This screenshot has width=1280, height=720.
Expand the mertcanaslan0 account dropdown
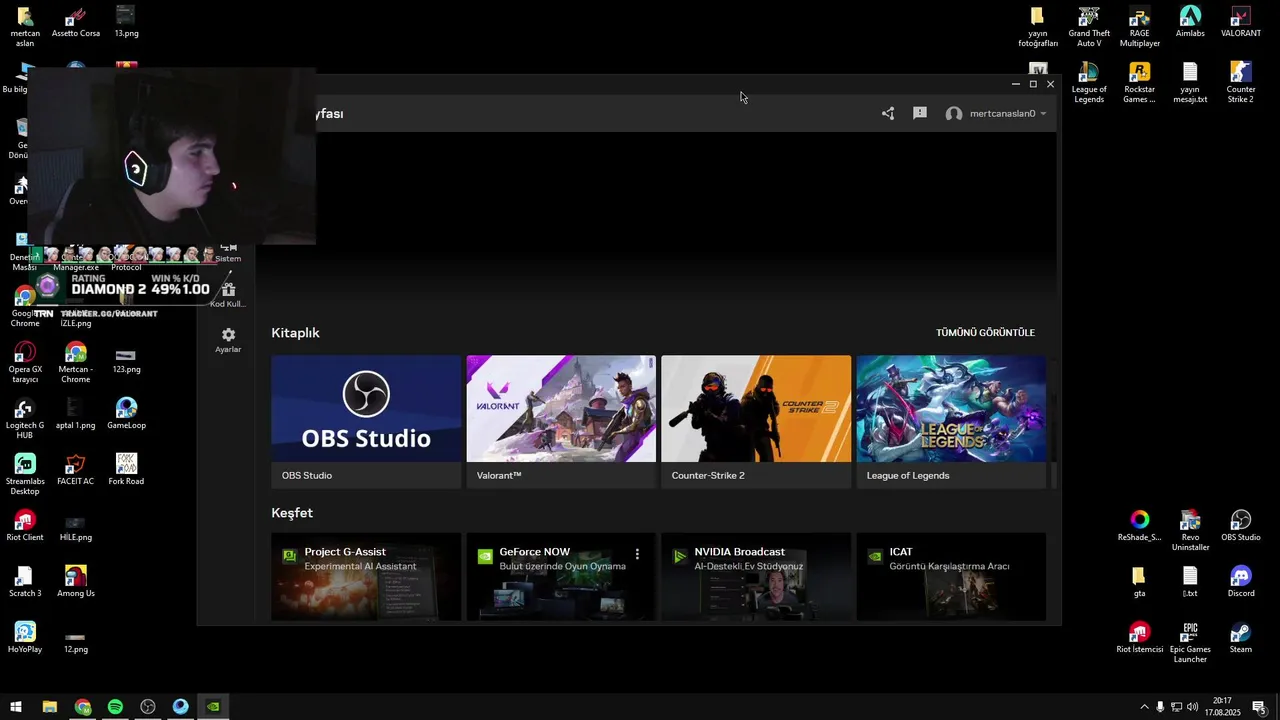point(996,113)
